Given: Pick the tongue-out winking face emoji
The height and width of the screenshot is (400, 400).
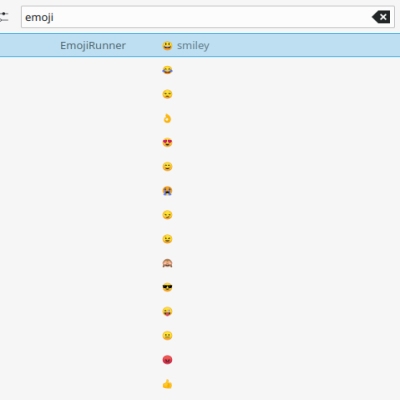Looking at the screenshot, I should (167, 312).
